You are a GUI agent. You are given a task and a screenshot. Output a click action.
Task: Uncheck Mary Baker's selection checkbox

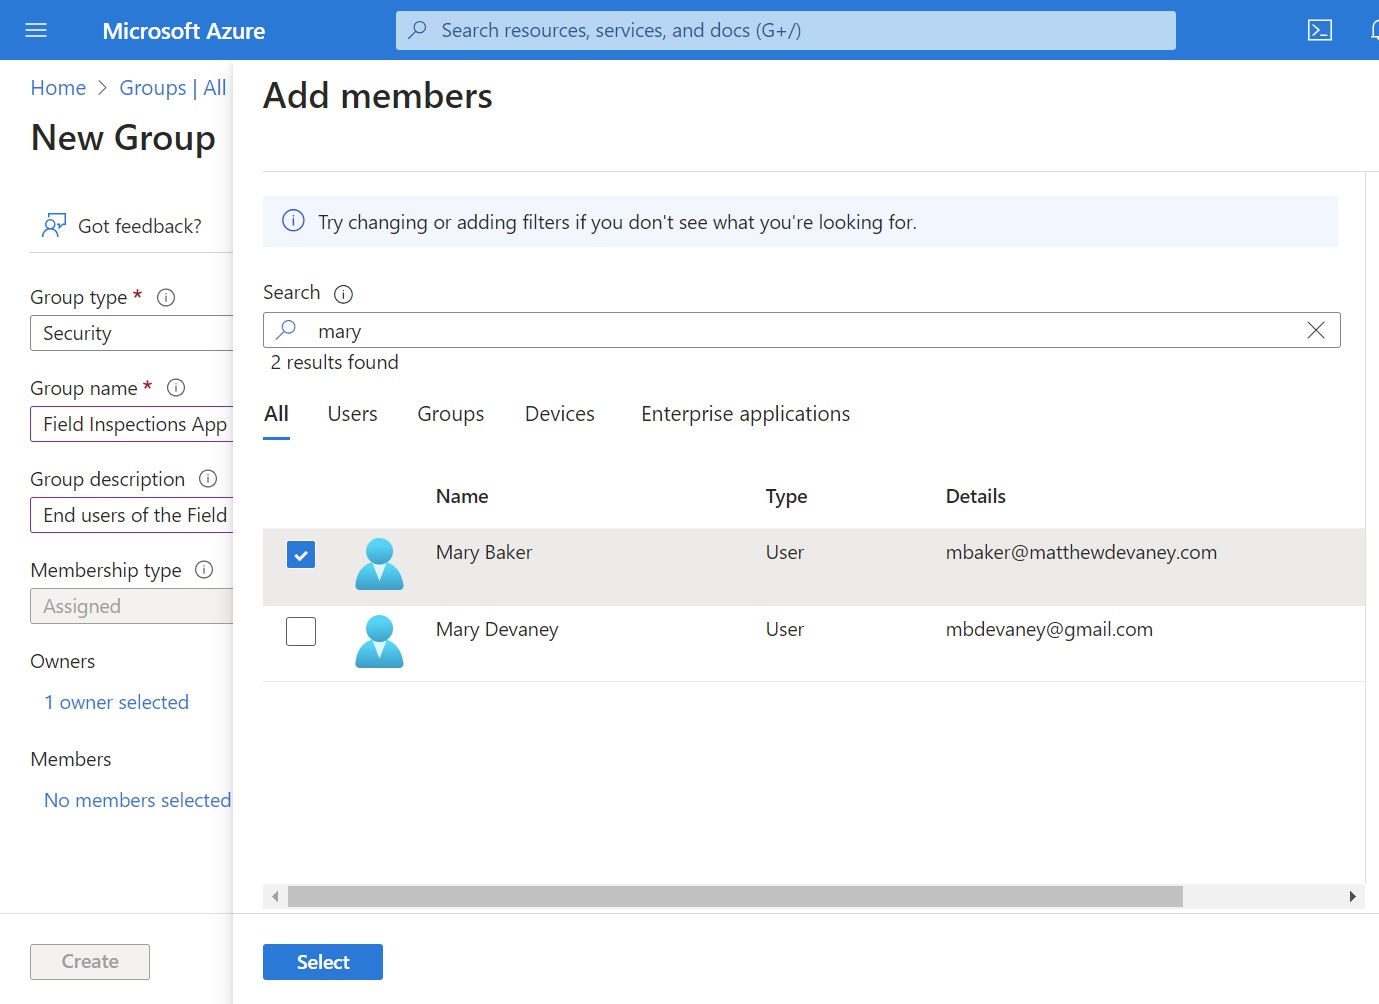pyautogui.click(x=301, y=554)
